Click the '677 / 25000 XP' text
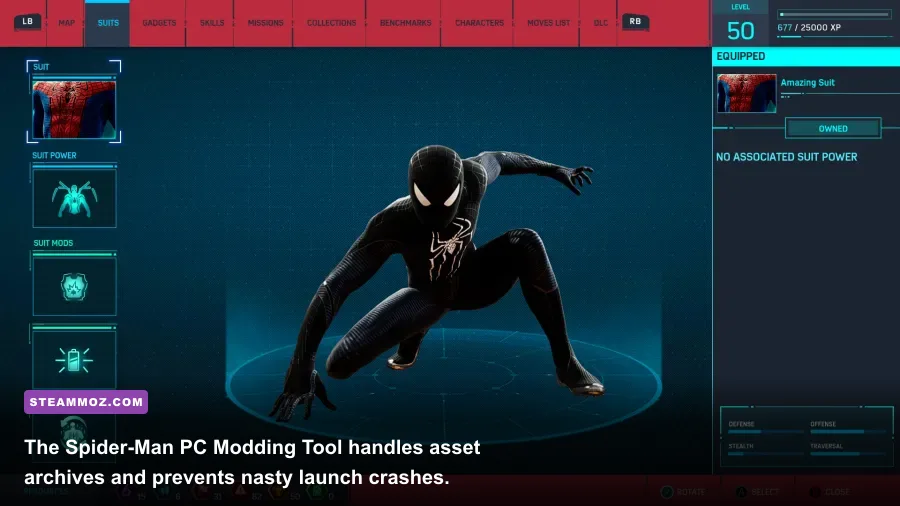900x506 pixels. click(809, 28)
